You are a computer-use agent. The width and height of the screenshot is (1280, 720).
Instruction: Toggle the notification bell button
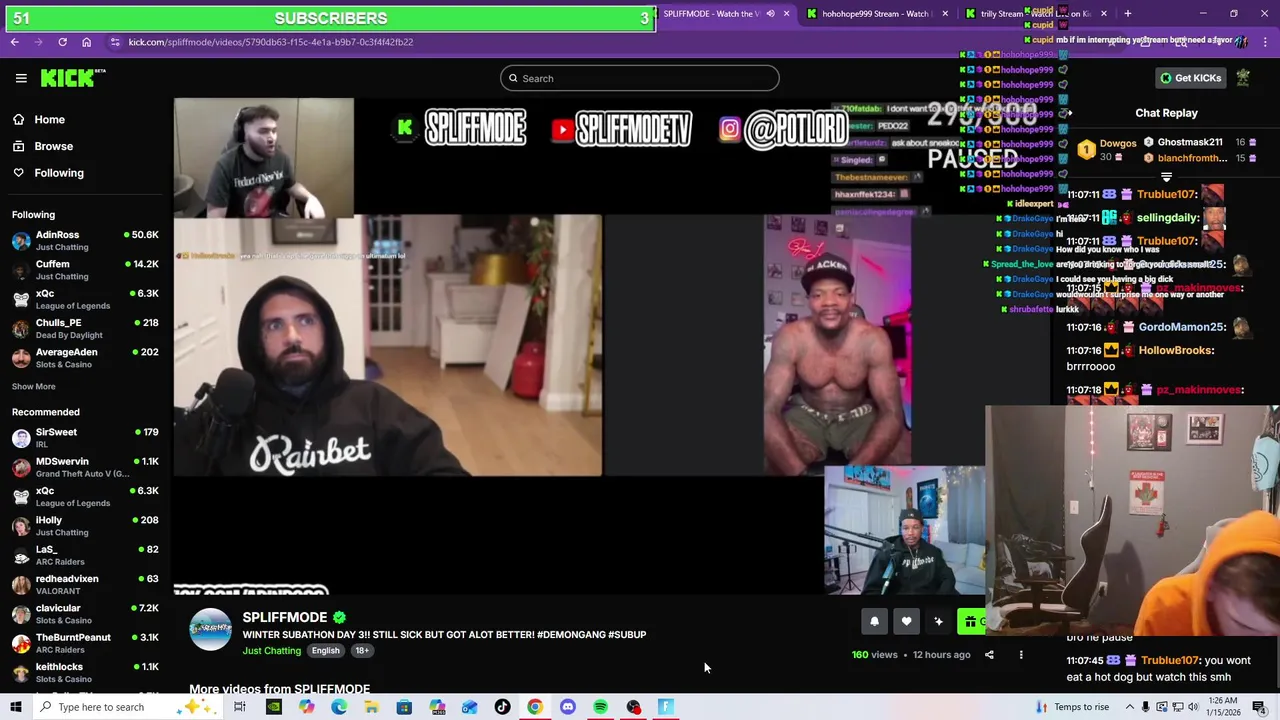click(x=874, y=622)
